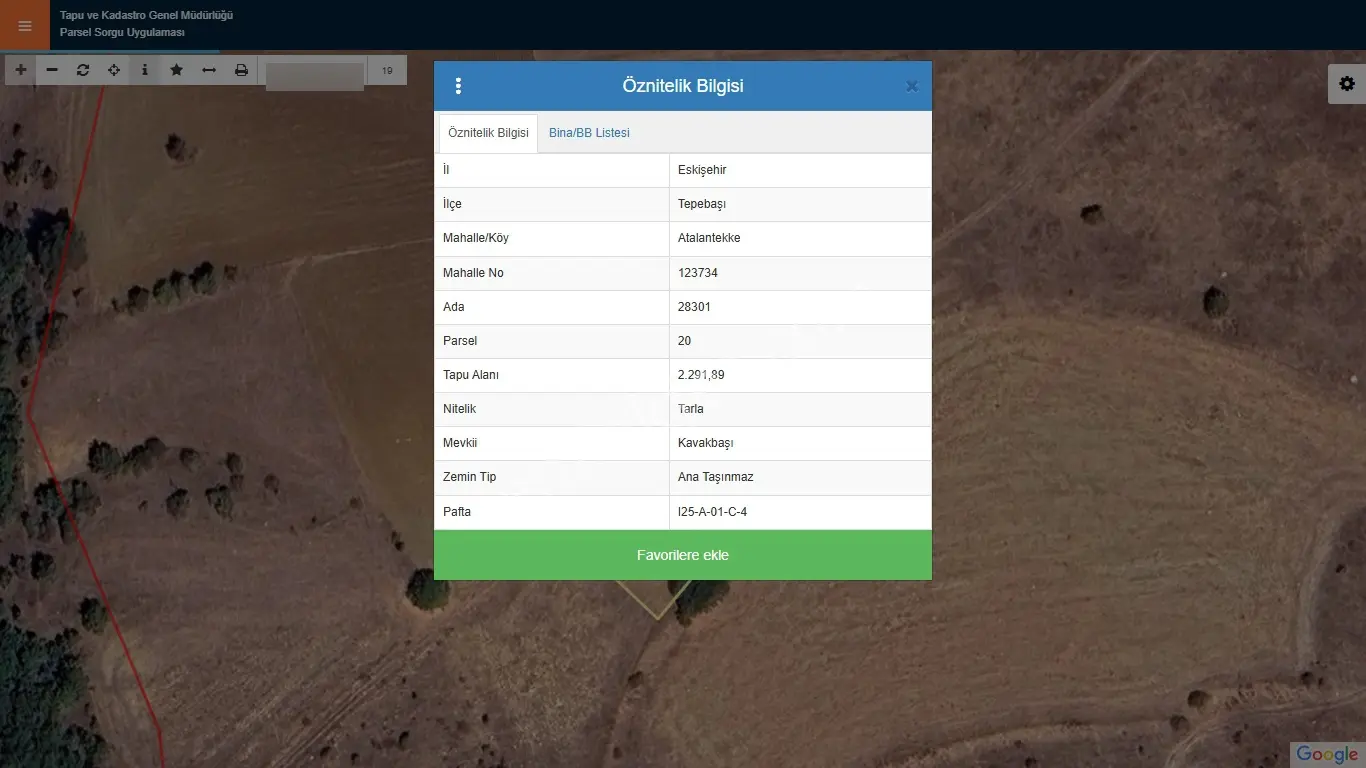Click the Tapu Alanı label

point(471,375)
